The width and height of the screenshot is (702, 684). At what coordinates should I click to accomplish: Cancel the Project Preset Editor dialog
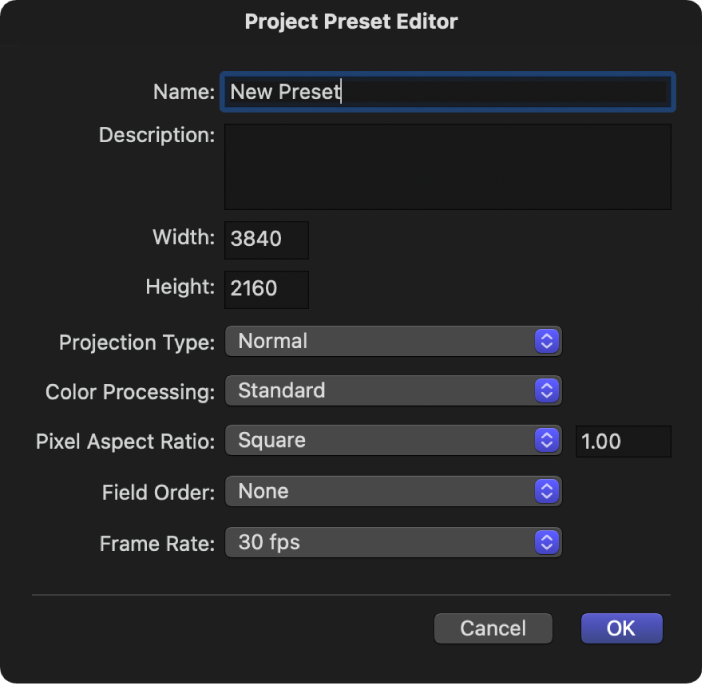click(x=493, y=628)
